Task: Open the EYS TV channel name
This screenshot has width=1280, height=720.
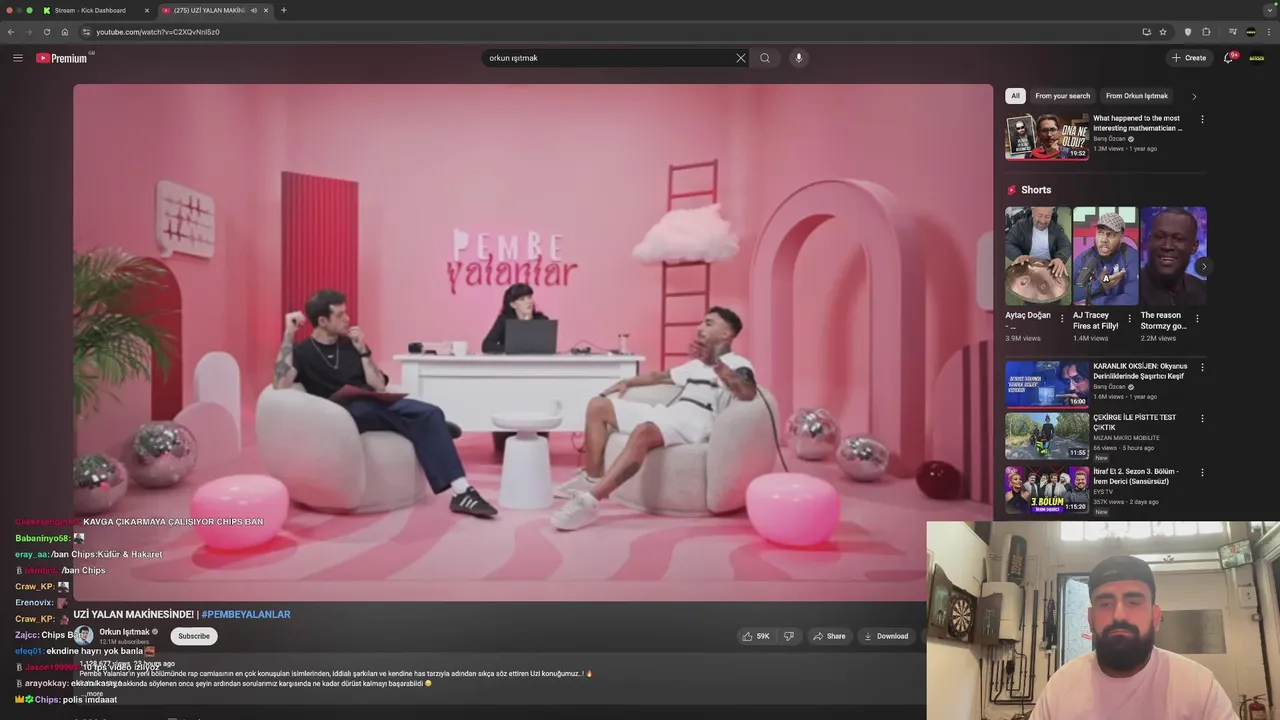Action: (1103, 492)
